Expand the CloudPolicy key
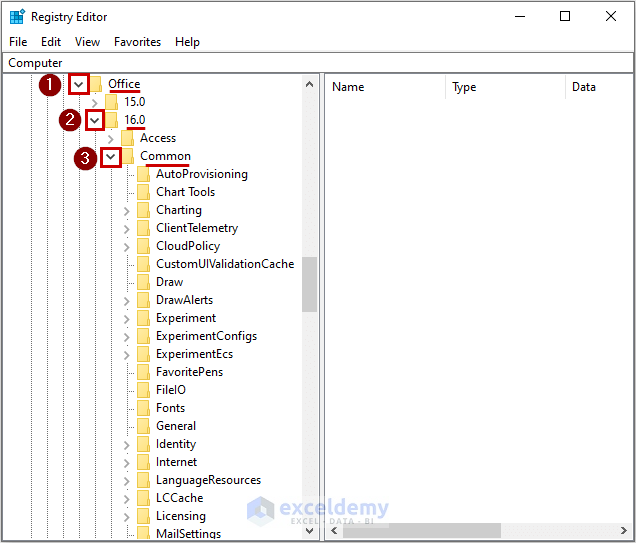Screen dimensions: 636x543 127,247
